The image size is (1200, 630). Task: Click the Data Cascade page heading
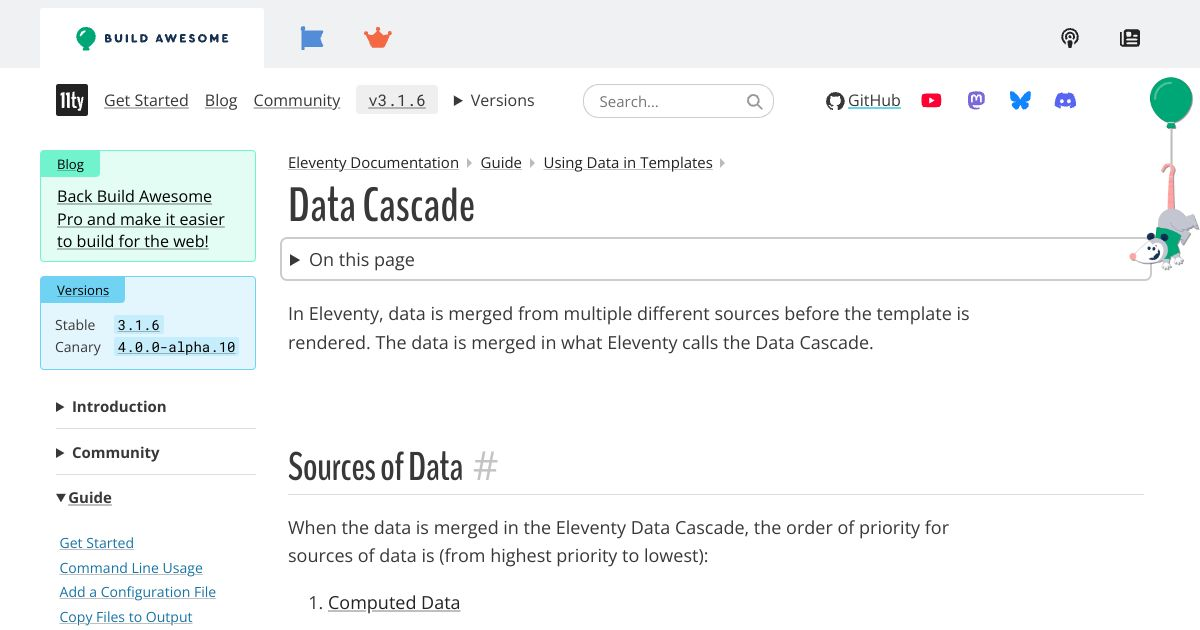(381, 206)
